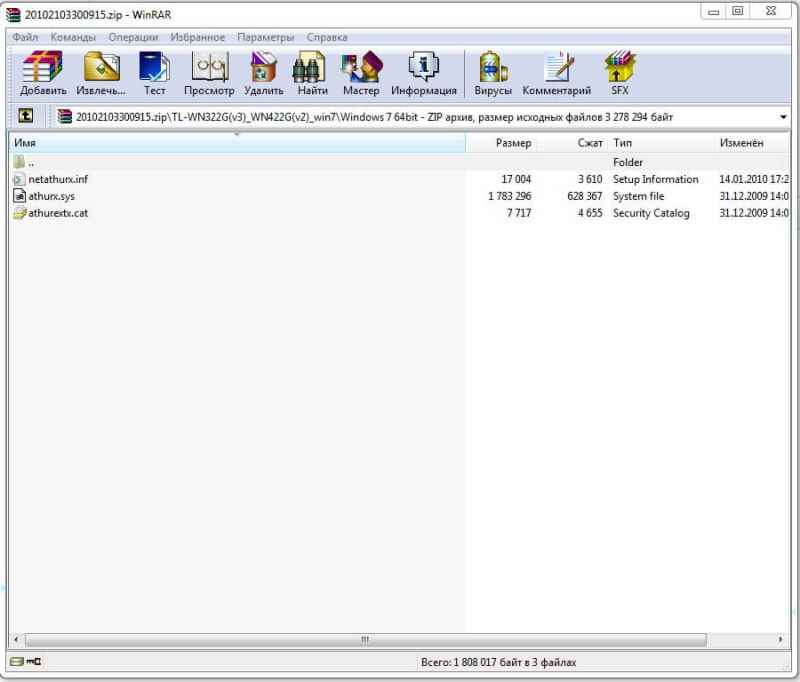This screenshot has width=800, height=682.
Task: Click the WinRAR icon in title bar
Action: pos(13,14)
